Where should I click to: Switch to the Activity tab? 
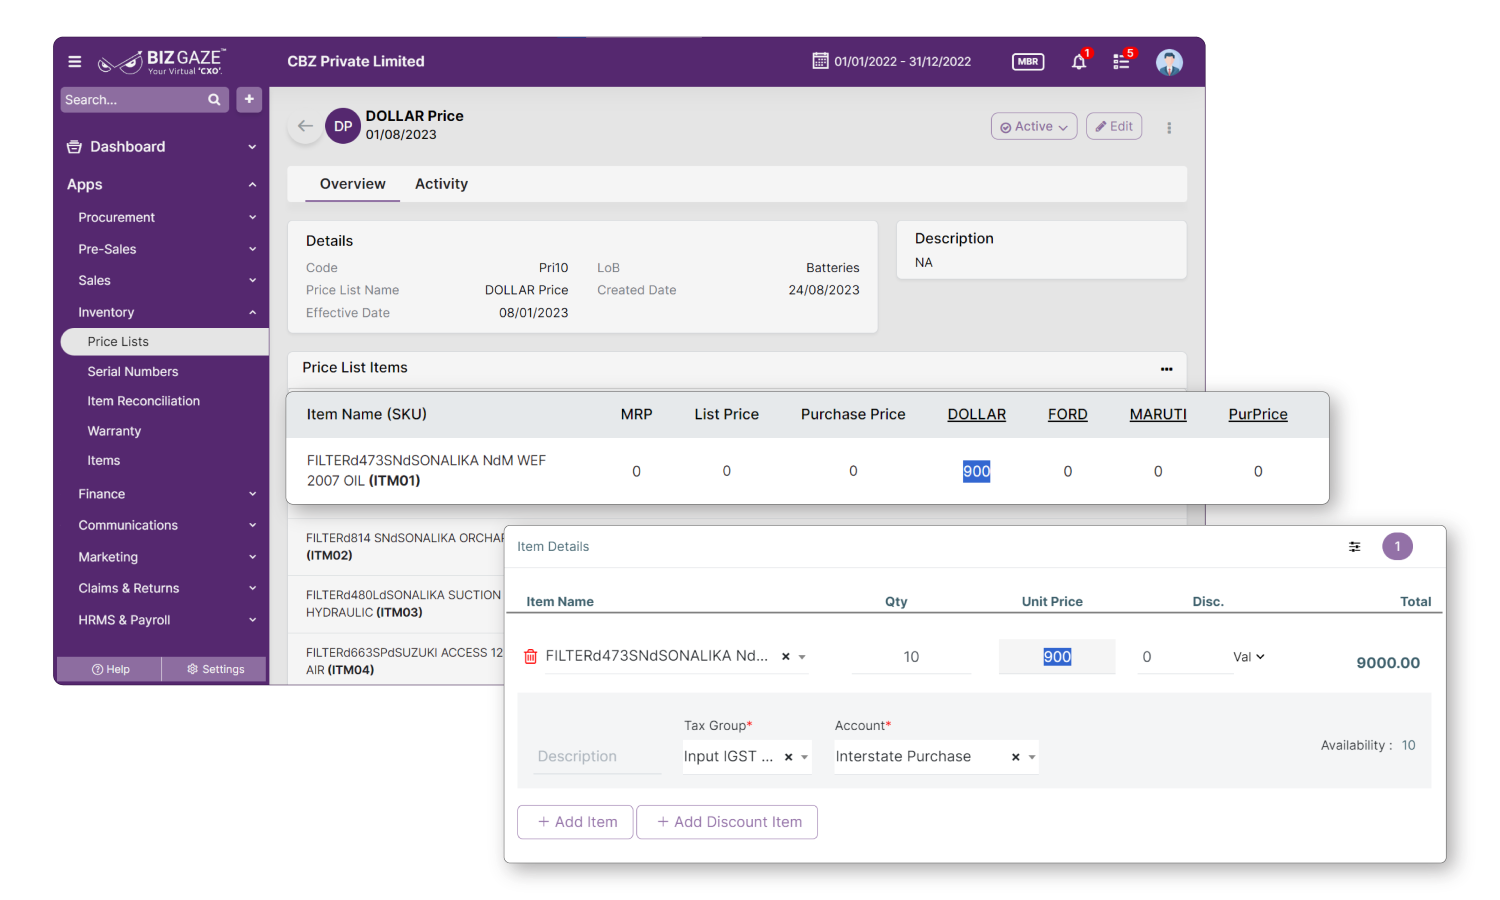(441, 184)
